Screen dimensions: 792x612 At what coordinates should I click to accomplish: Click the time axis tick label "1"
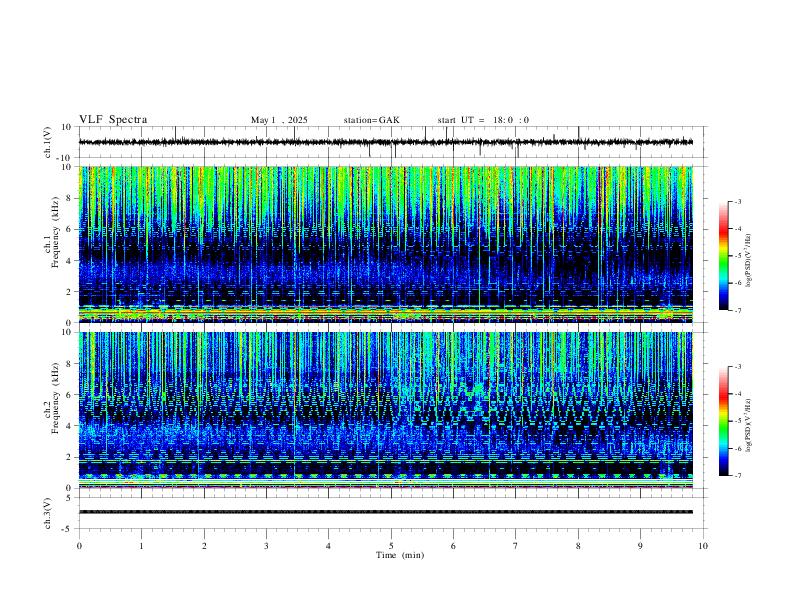tap(141, 546)
